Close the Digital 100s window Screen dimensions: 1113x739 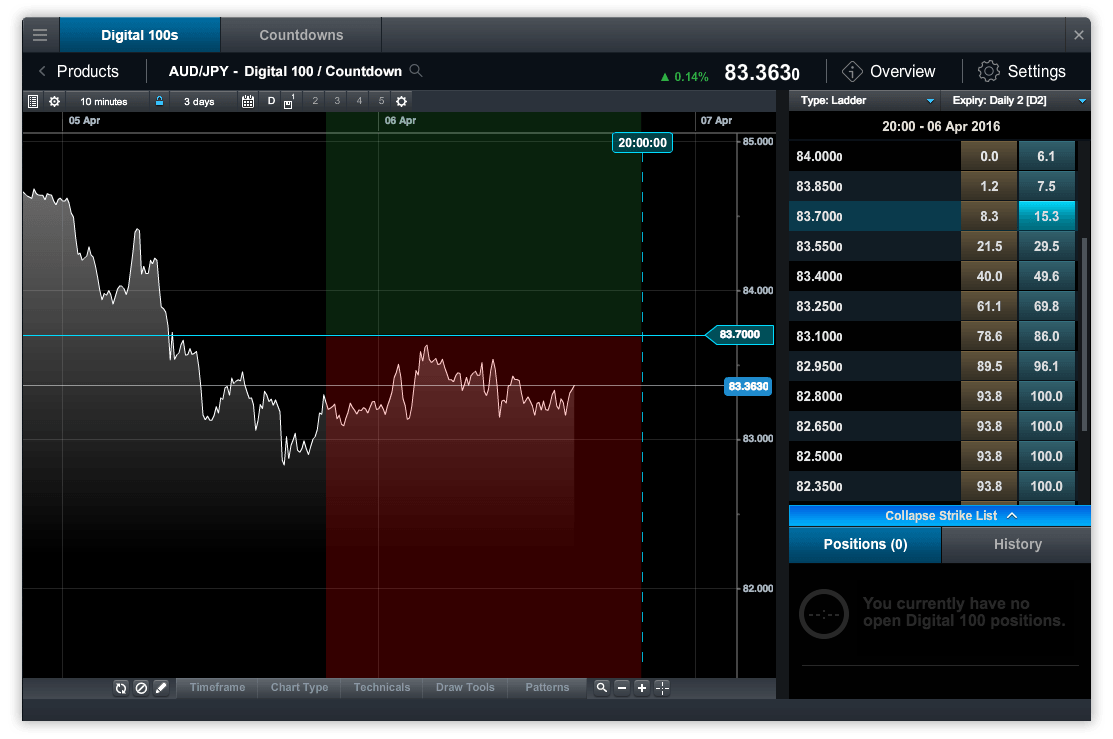tap(1078, 35)
